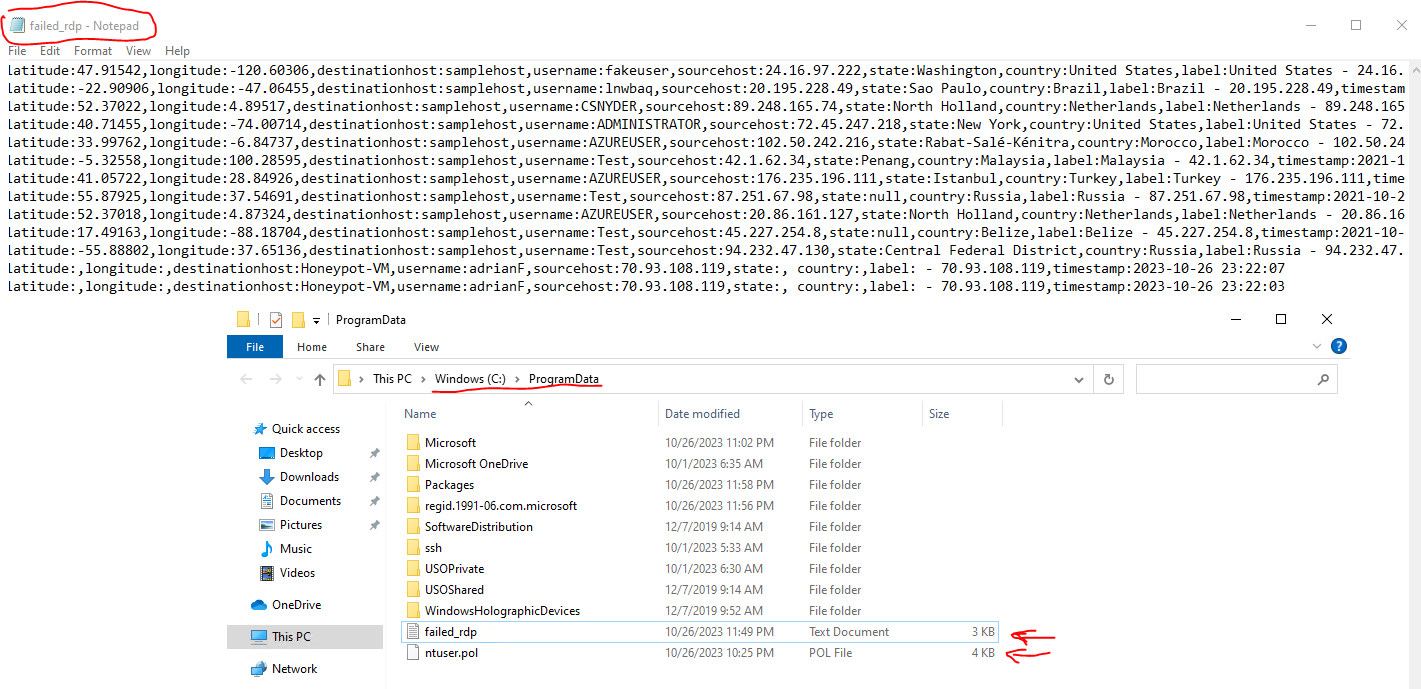Click the New Folder quick access toolbar icon
Screen dimensions: 1421x689
298,320
